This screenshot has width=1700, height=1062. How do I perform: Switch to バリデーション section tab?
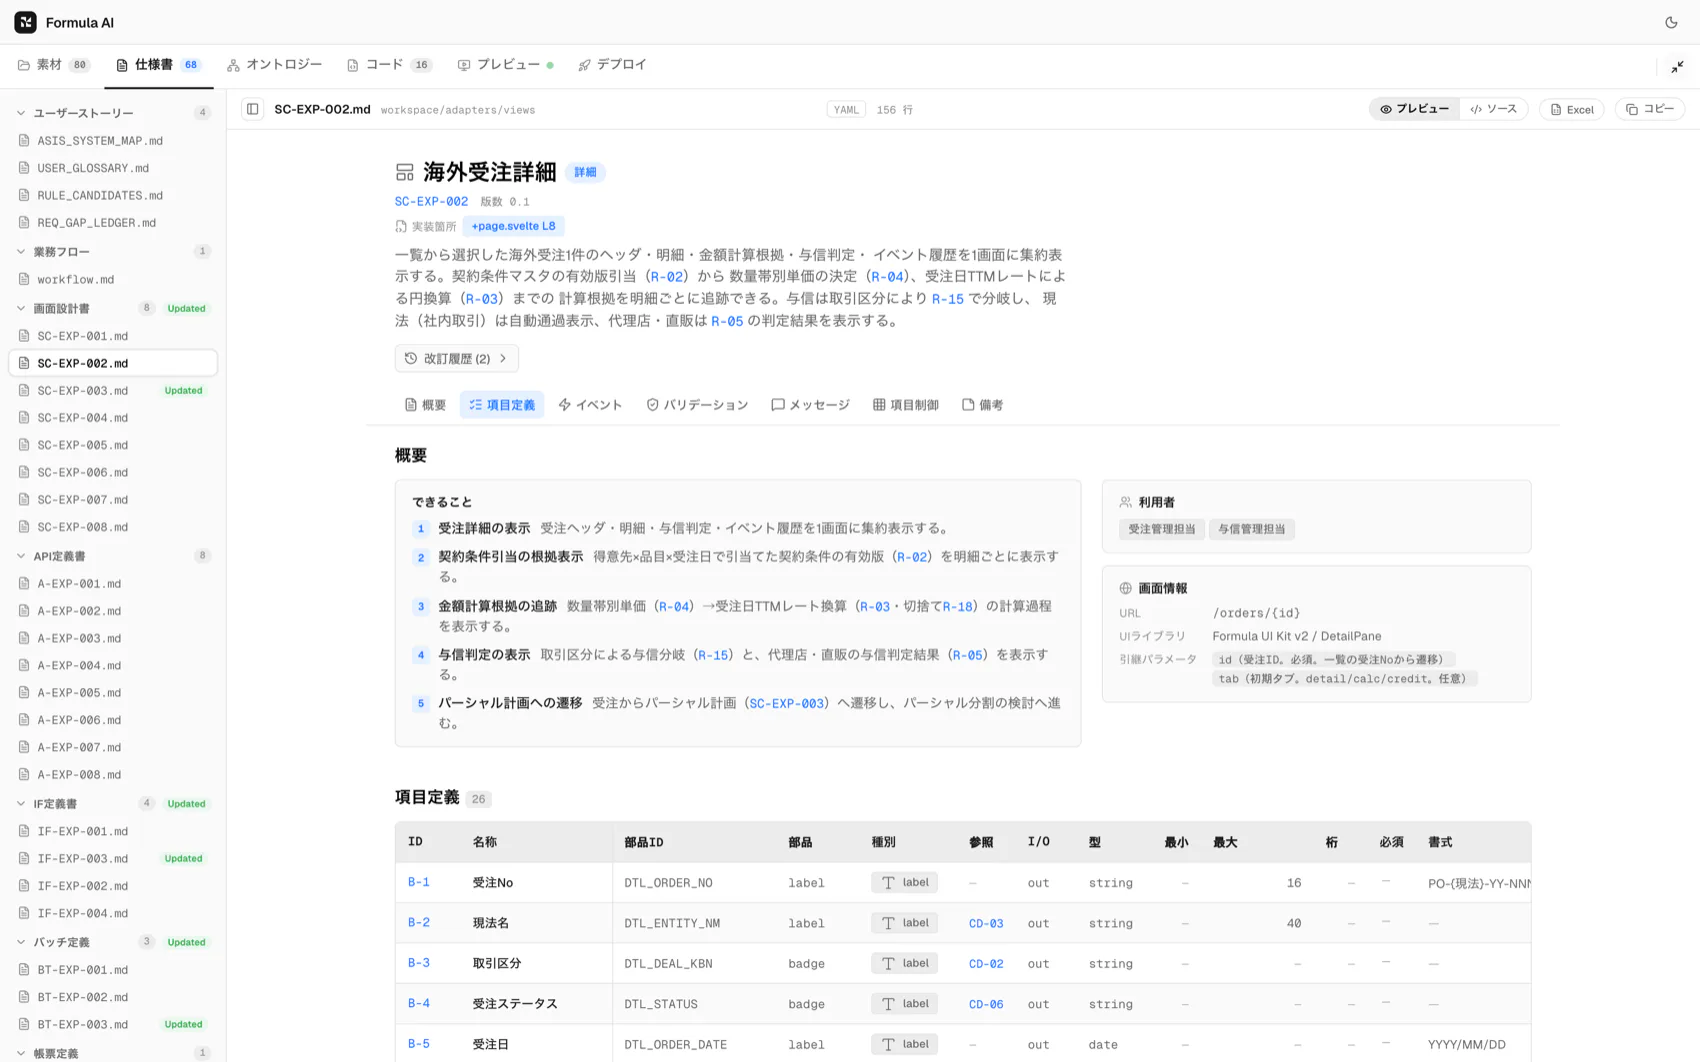[x=697, y=405]
